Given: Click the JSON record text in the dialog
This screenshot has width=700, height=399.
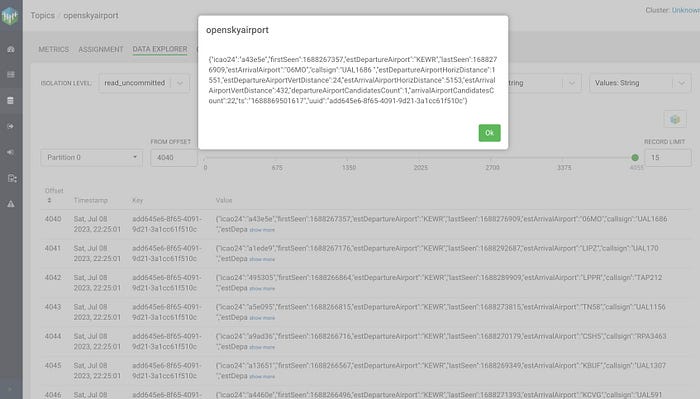Looking at the screenshot, I should click(353, 80).
